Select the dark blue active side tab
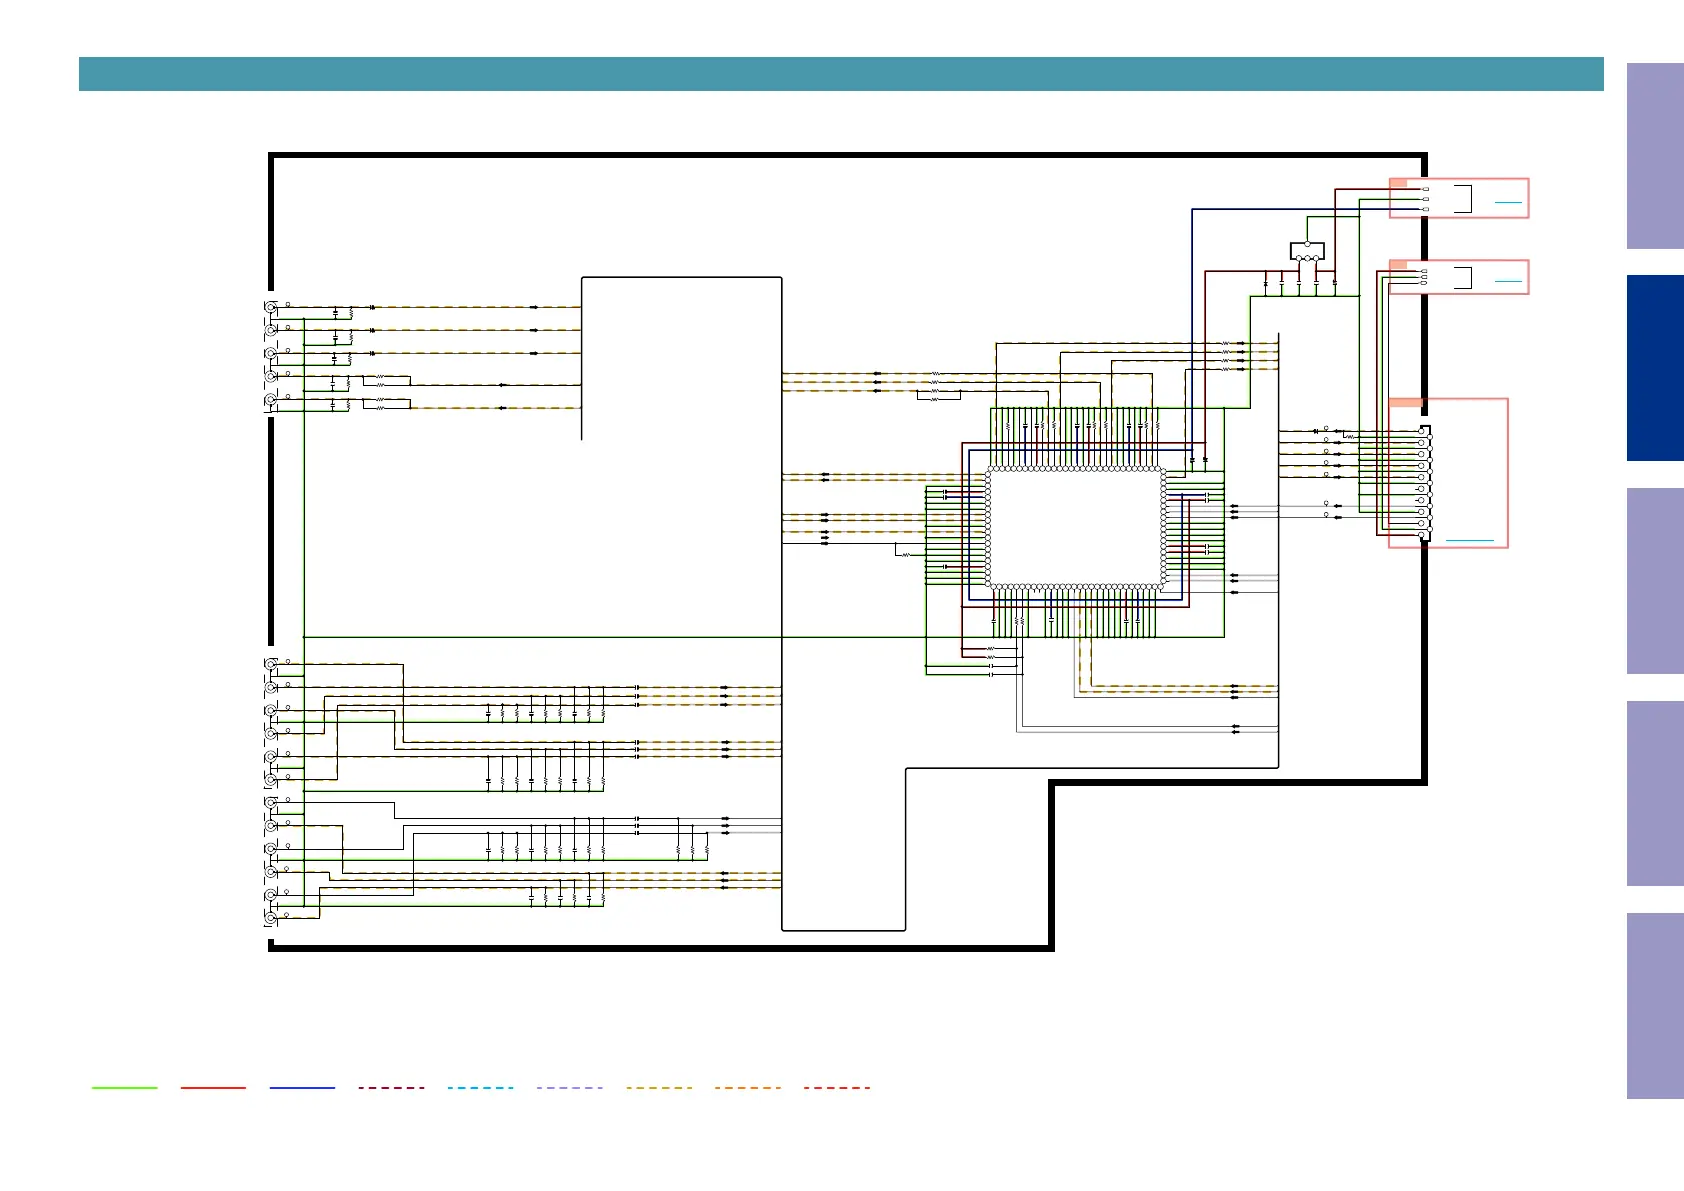 1655,368
